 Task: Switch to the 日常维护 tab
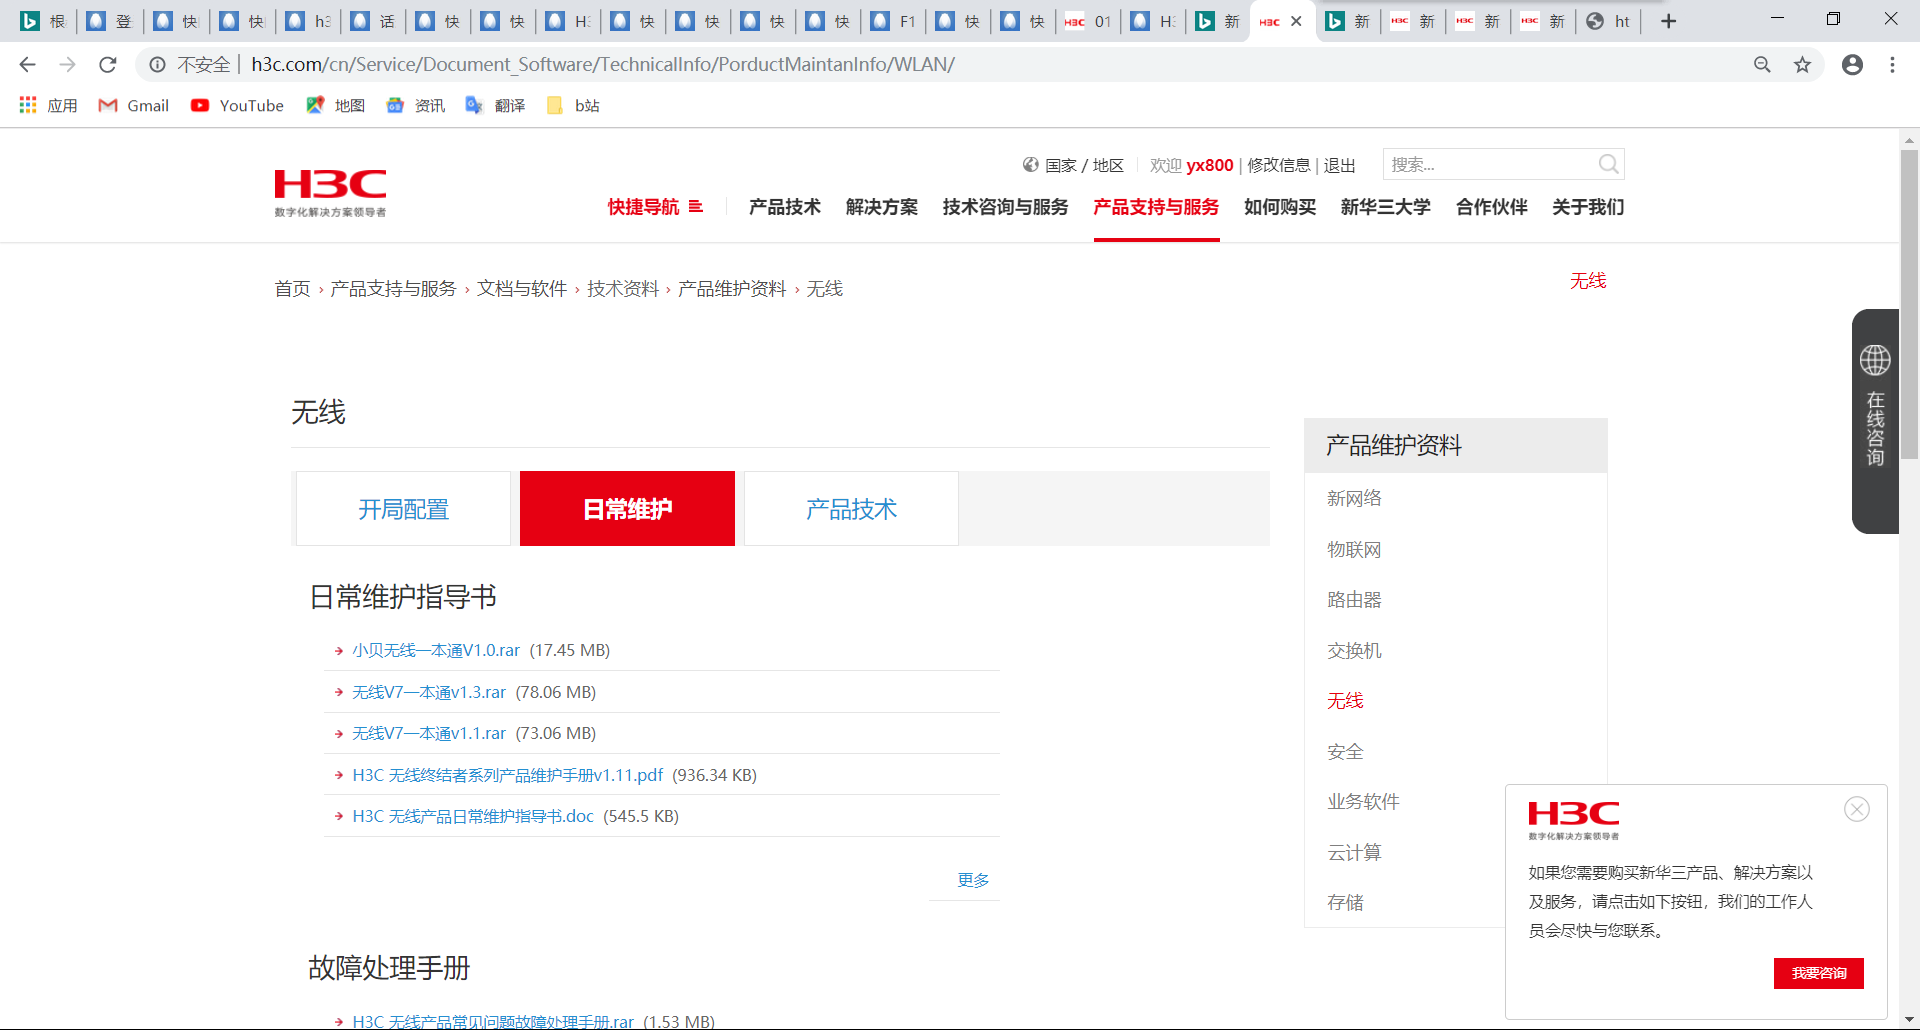click(627, 509)
